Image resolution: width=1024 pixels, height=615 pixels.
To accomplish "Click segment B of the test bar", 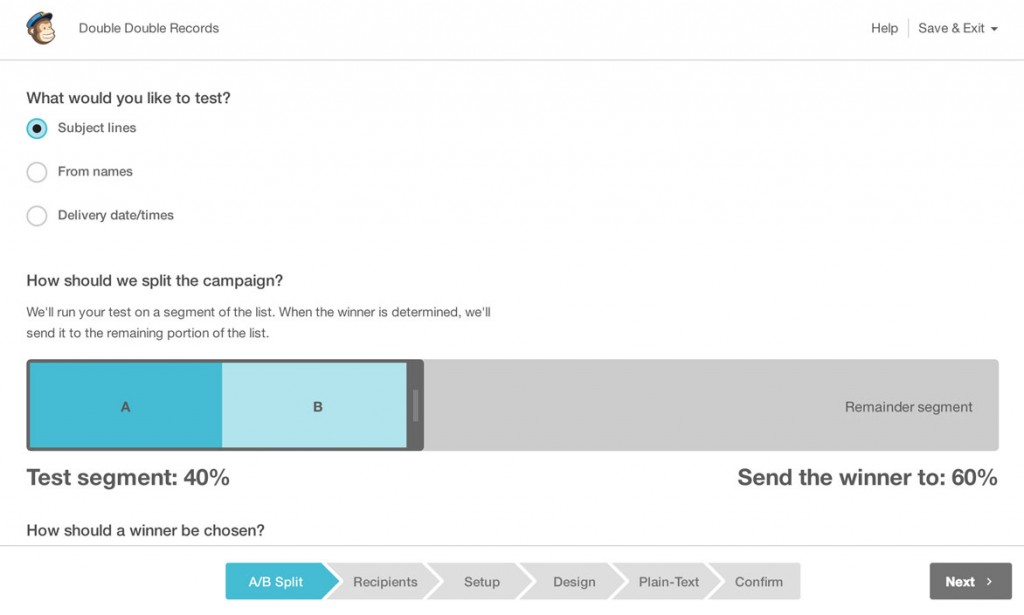I will (317, 406).
